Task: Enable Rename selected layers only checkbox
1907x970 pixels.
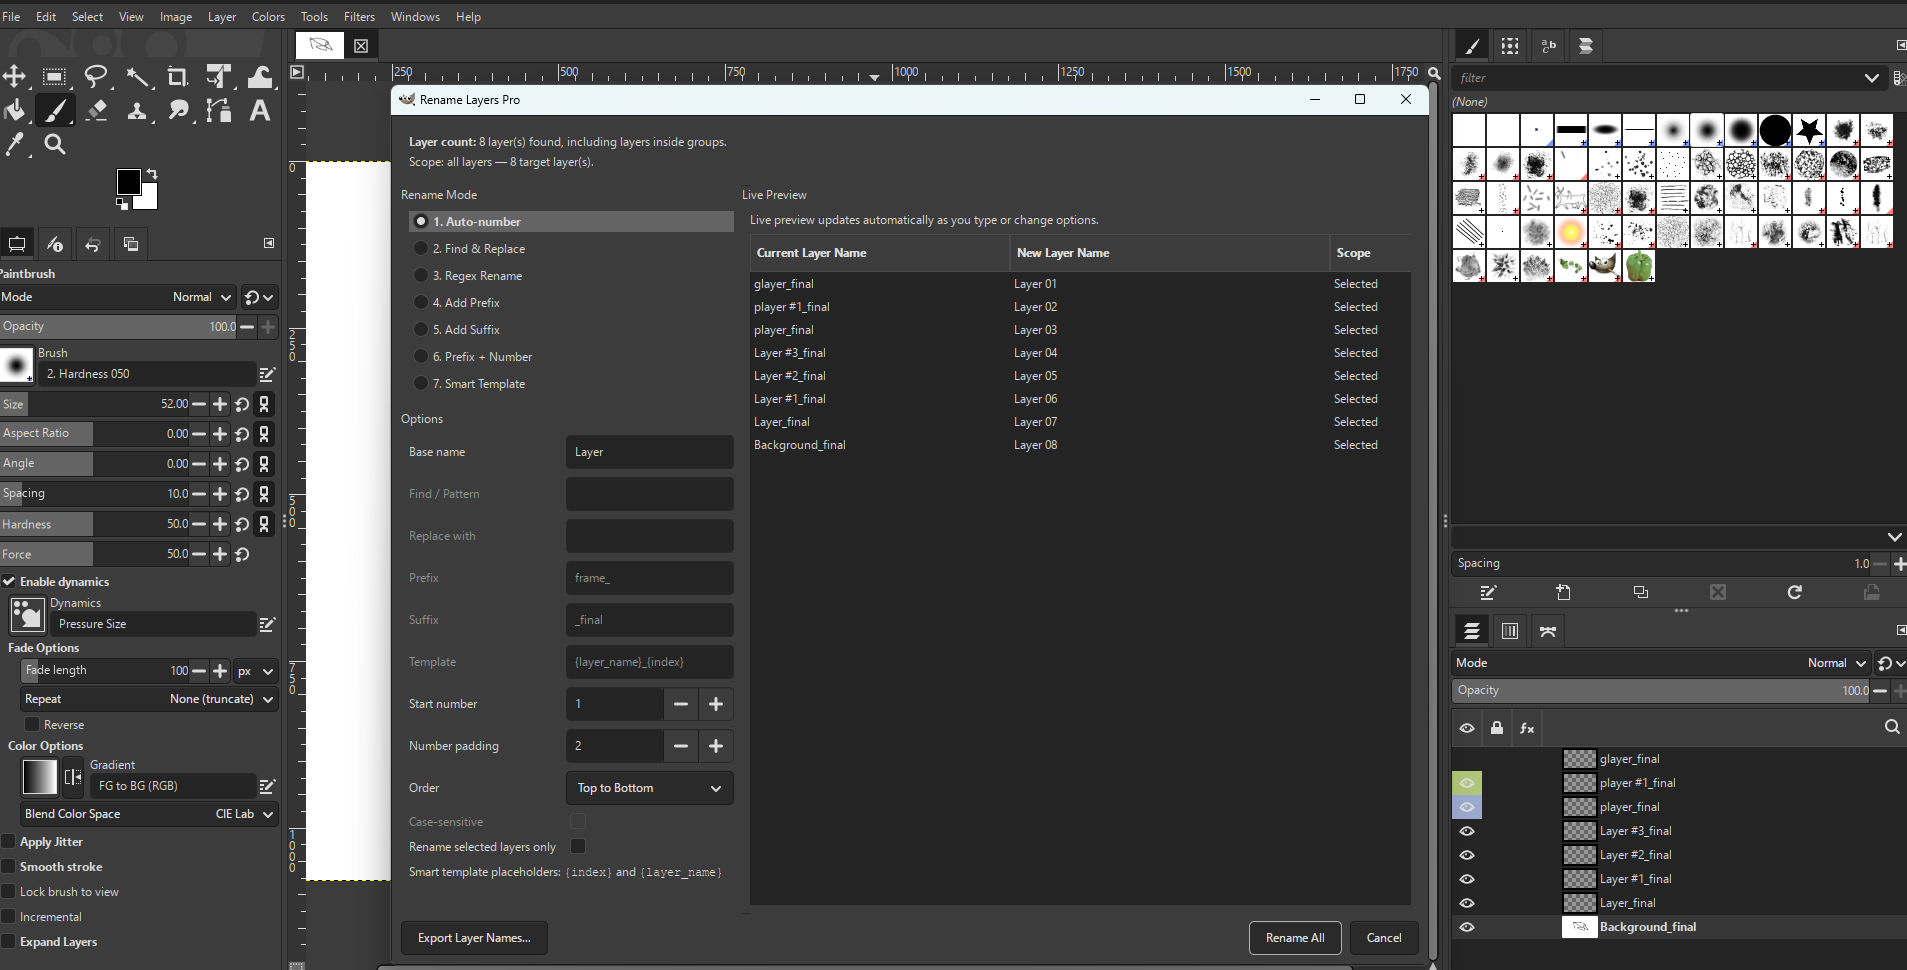Action: click(x=578, y=847)
